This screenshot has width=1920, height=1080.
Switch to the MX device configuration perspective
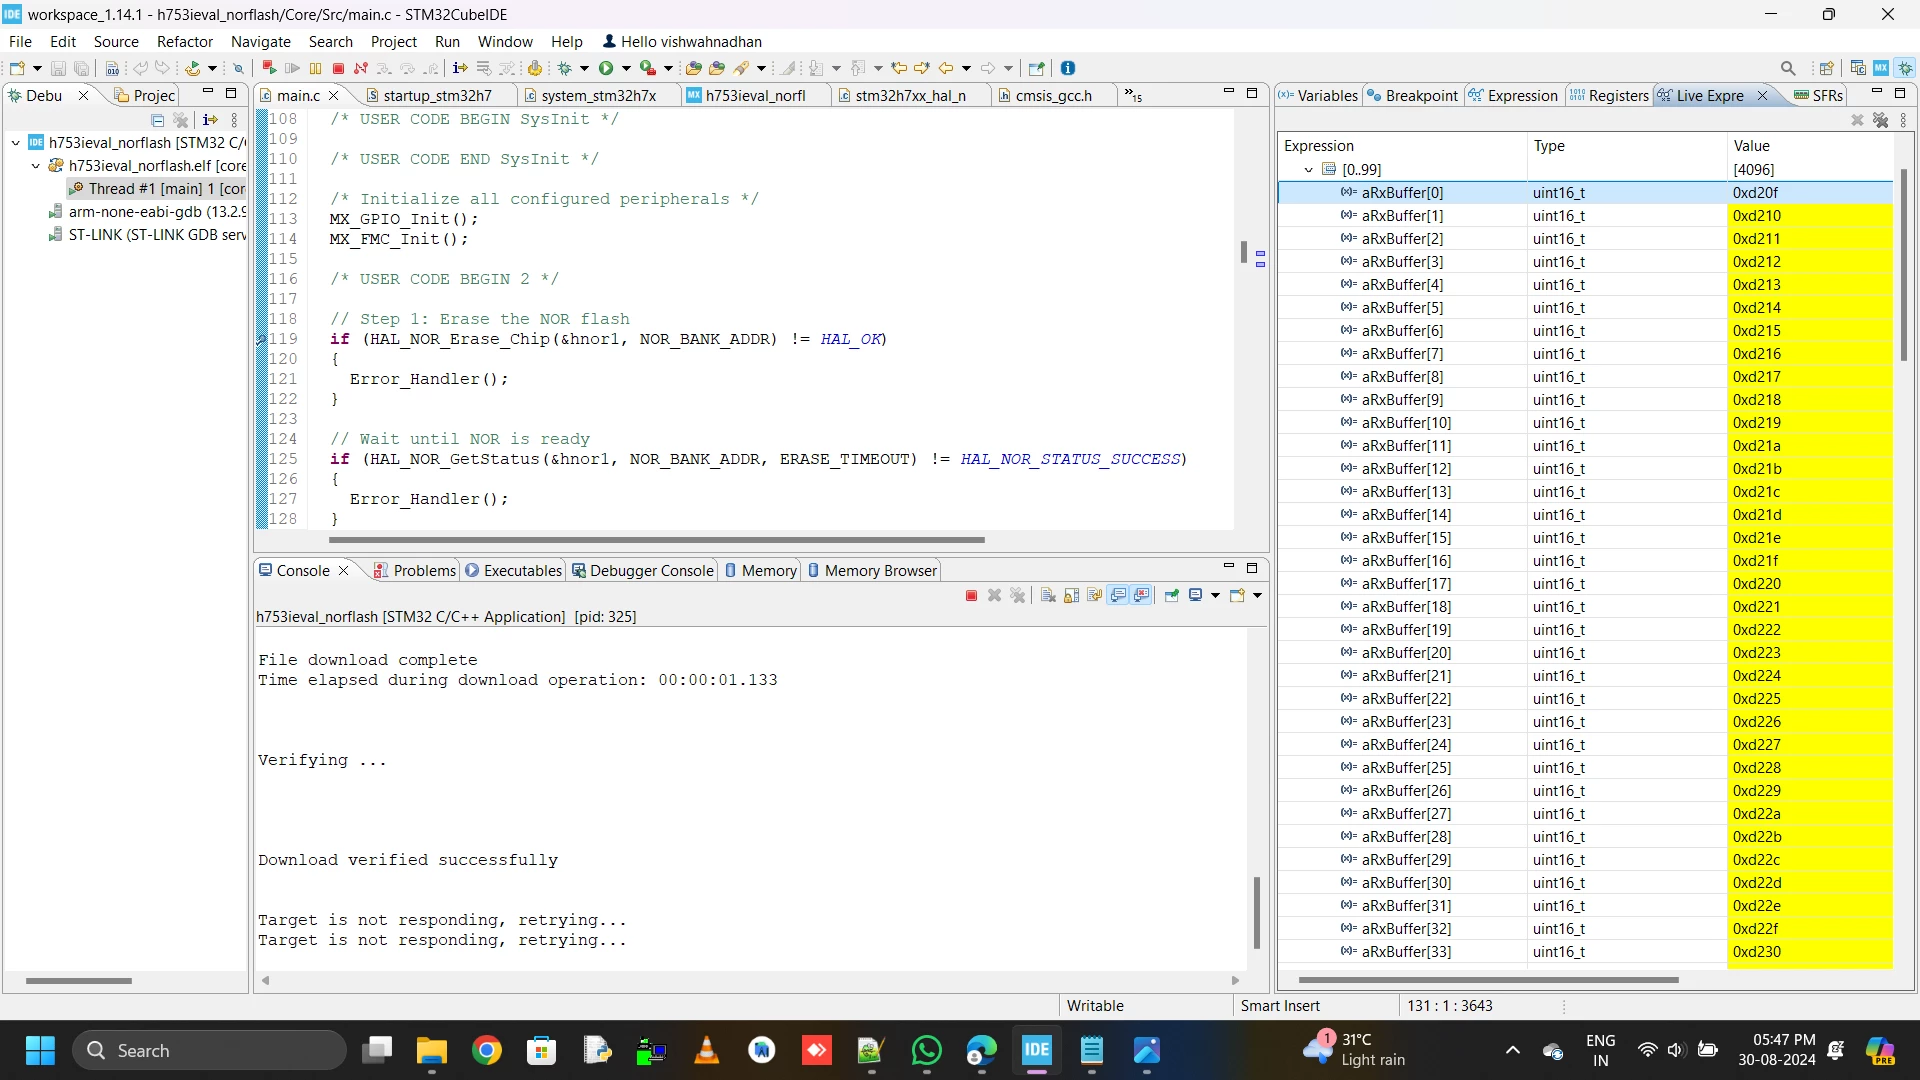click(1881, 68)
